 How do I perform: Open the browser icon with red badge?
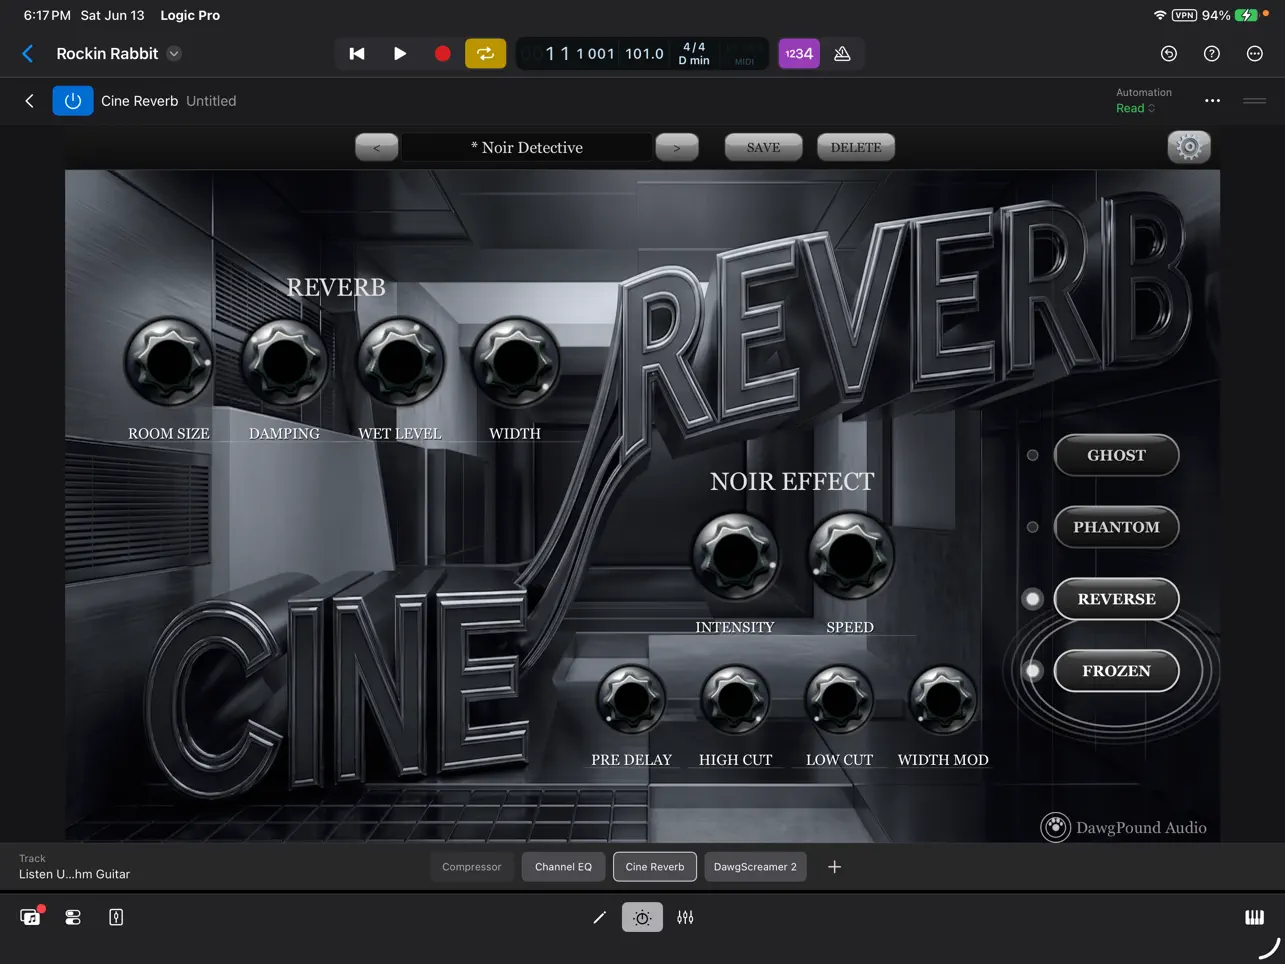pyautogui.click(x=31, y=917)
